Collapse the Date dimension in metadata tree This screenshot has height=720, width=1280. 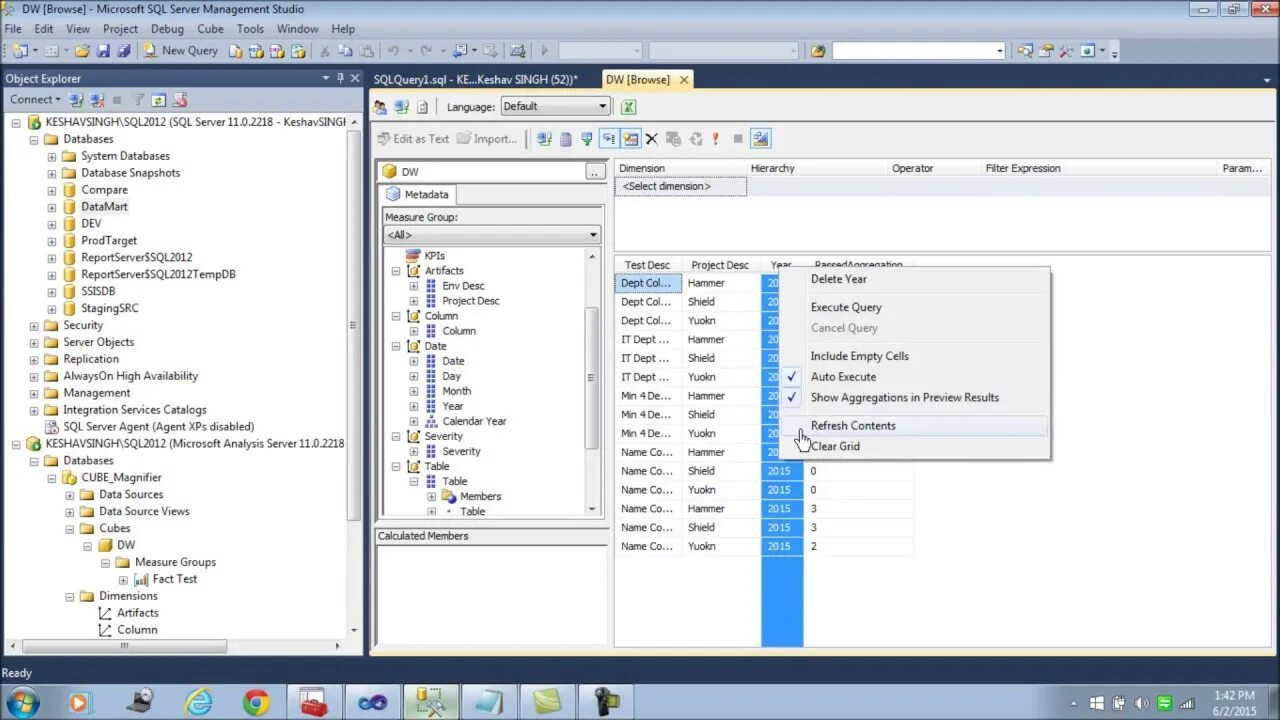[396, 346]
